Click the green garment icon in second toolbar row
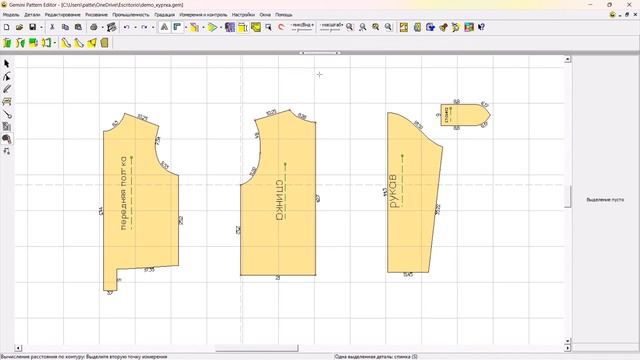The image size is (640, 360). (7, 42)
